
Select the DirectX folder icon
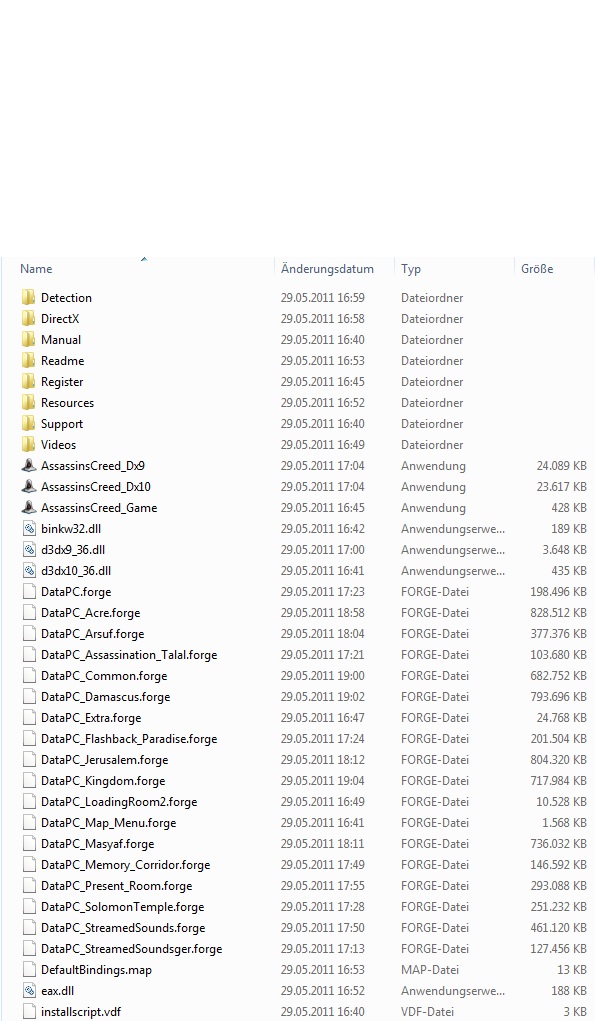point(29,318)
